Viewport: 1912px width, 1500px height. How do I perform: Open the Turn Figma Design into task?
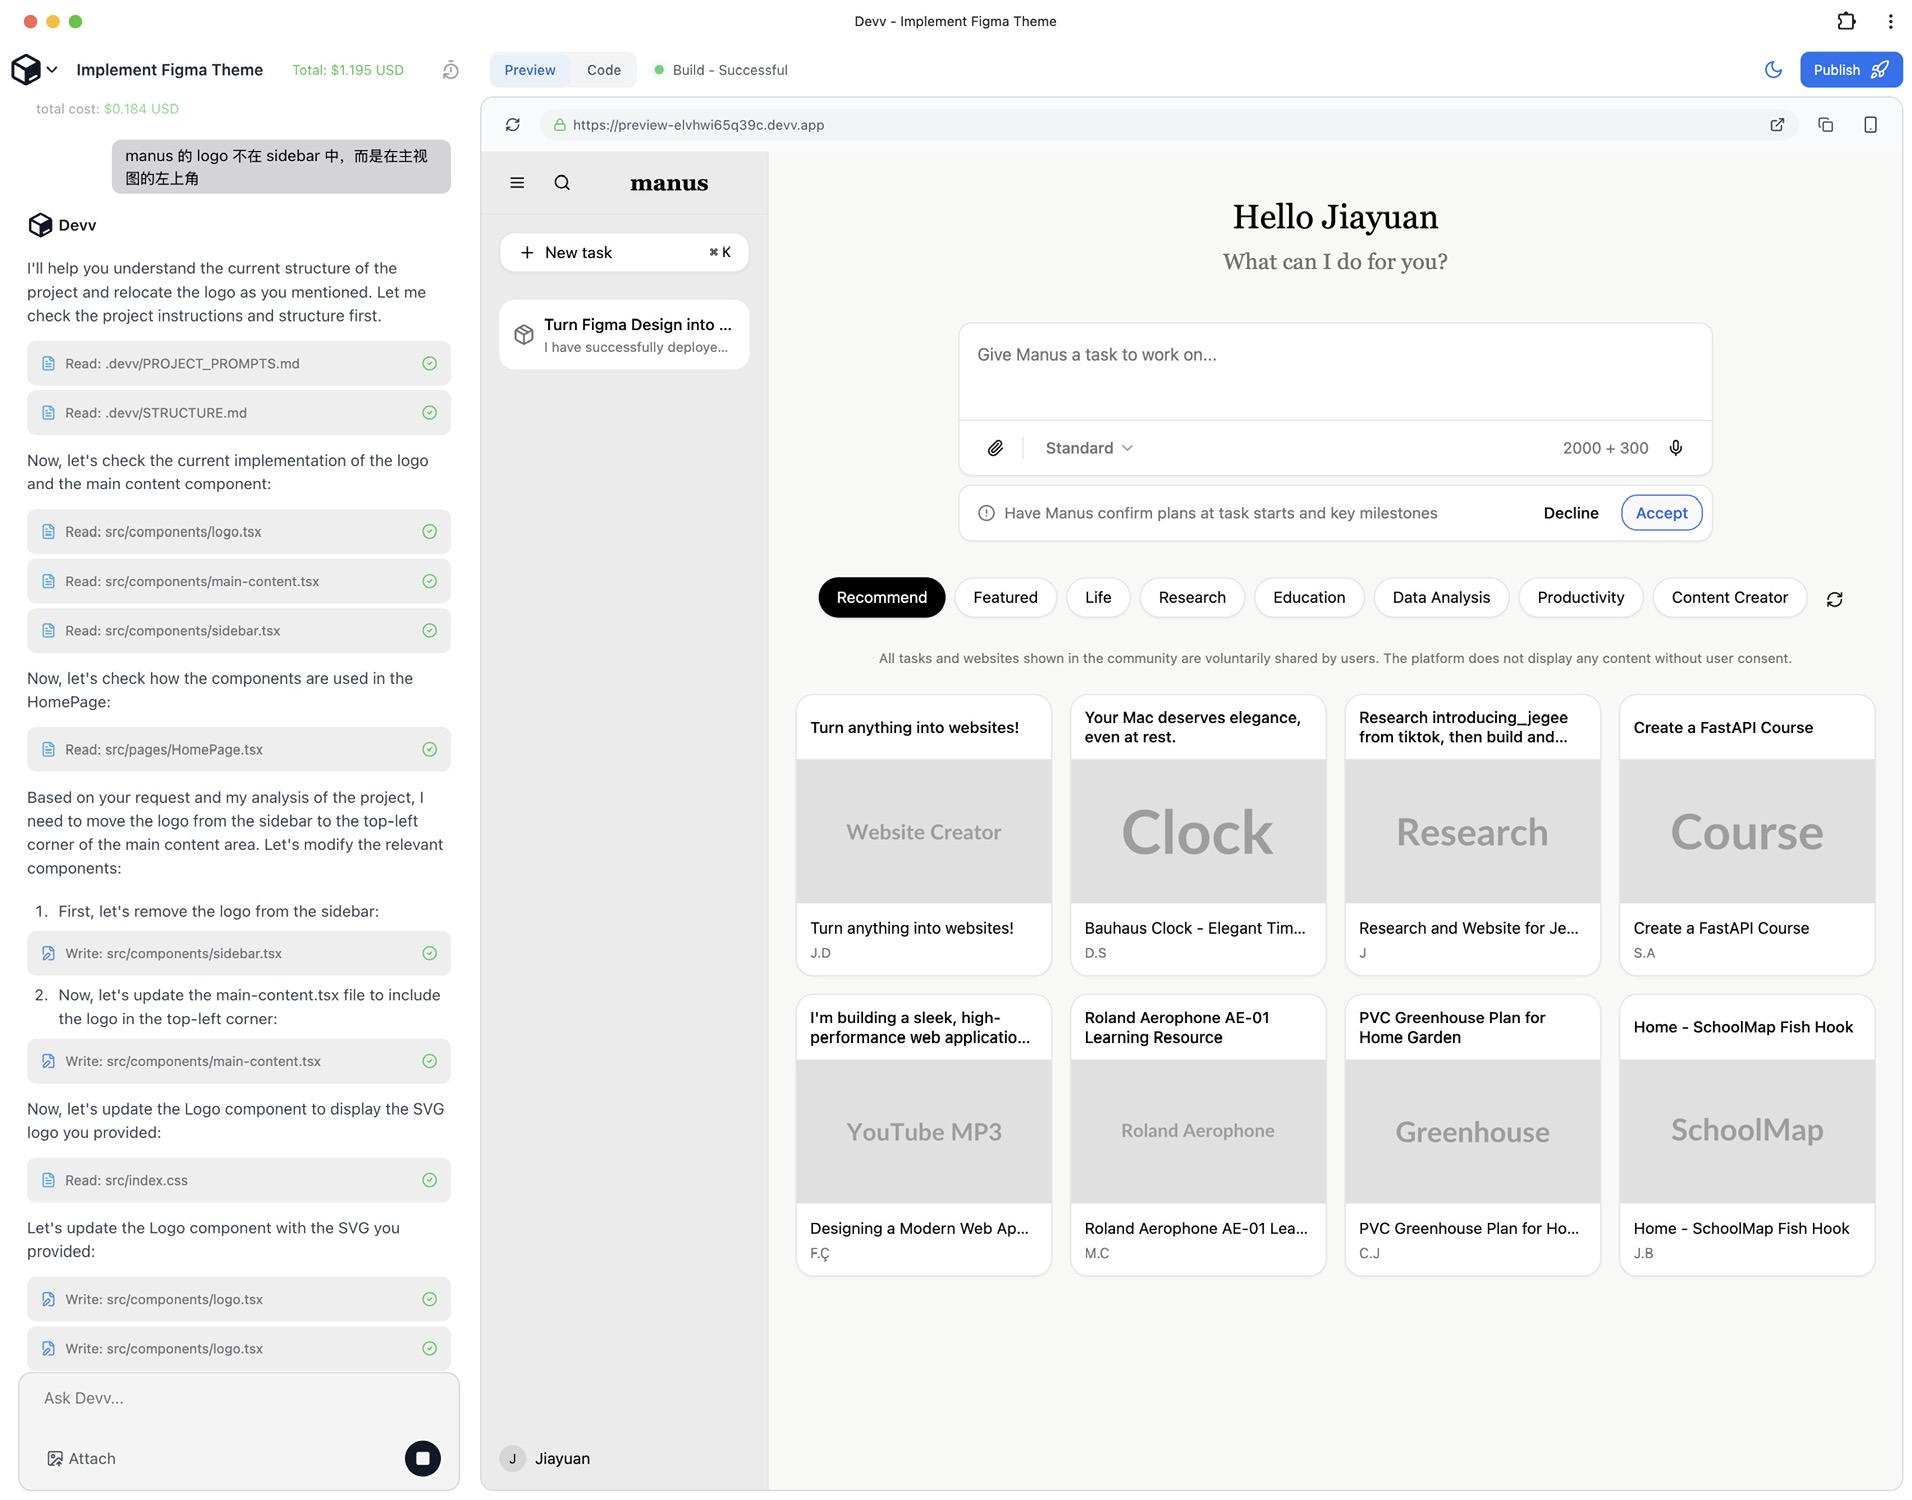click(x=624, y=335)
